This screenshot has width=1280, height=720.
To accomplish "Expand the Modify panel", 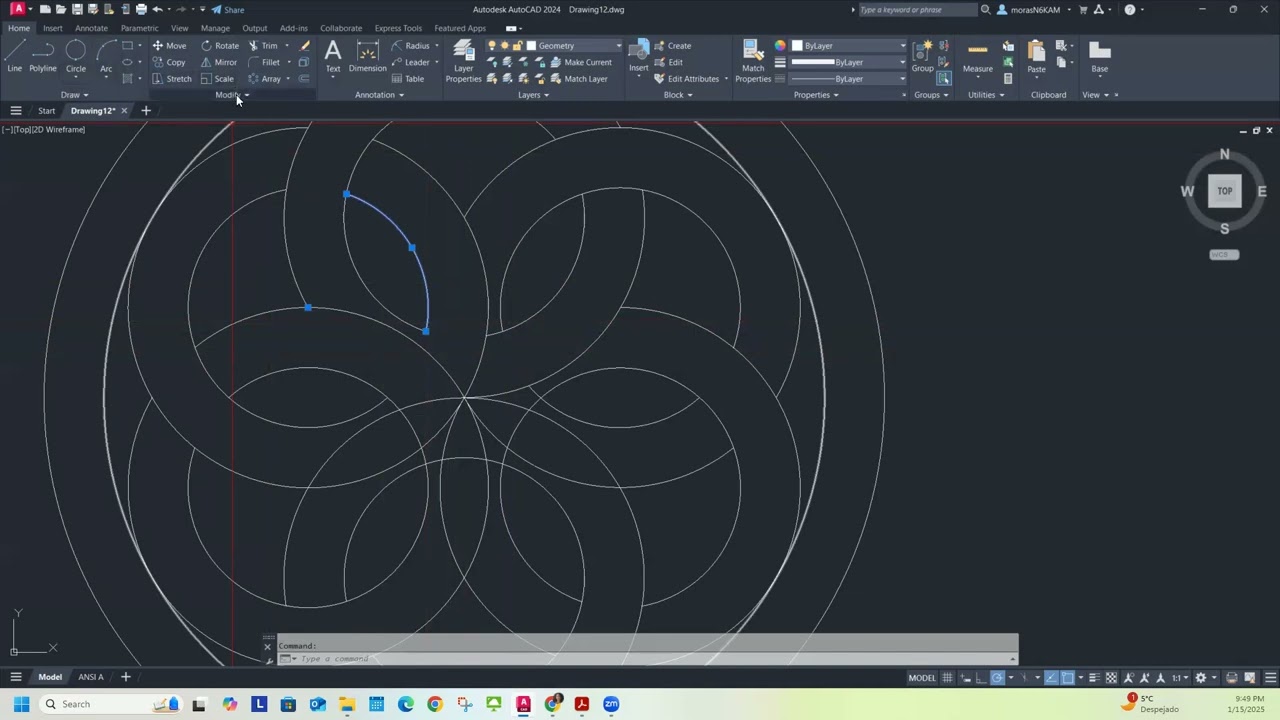I will pos(232,95).
